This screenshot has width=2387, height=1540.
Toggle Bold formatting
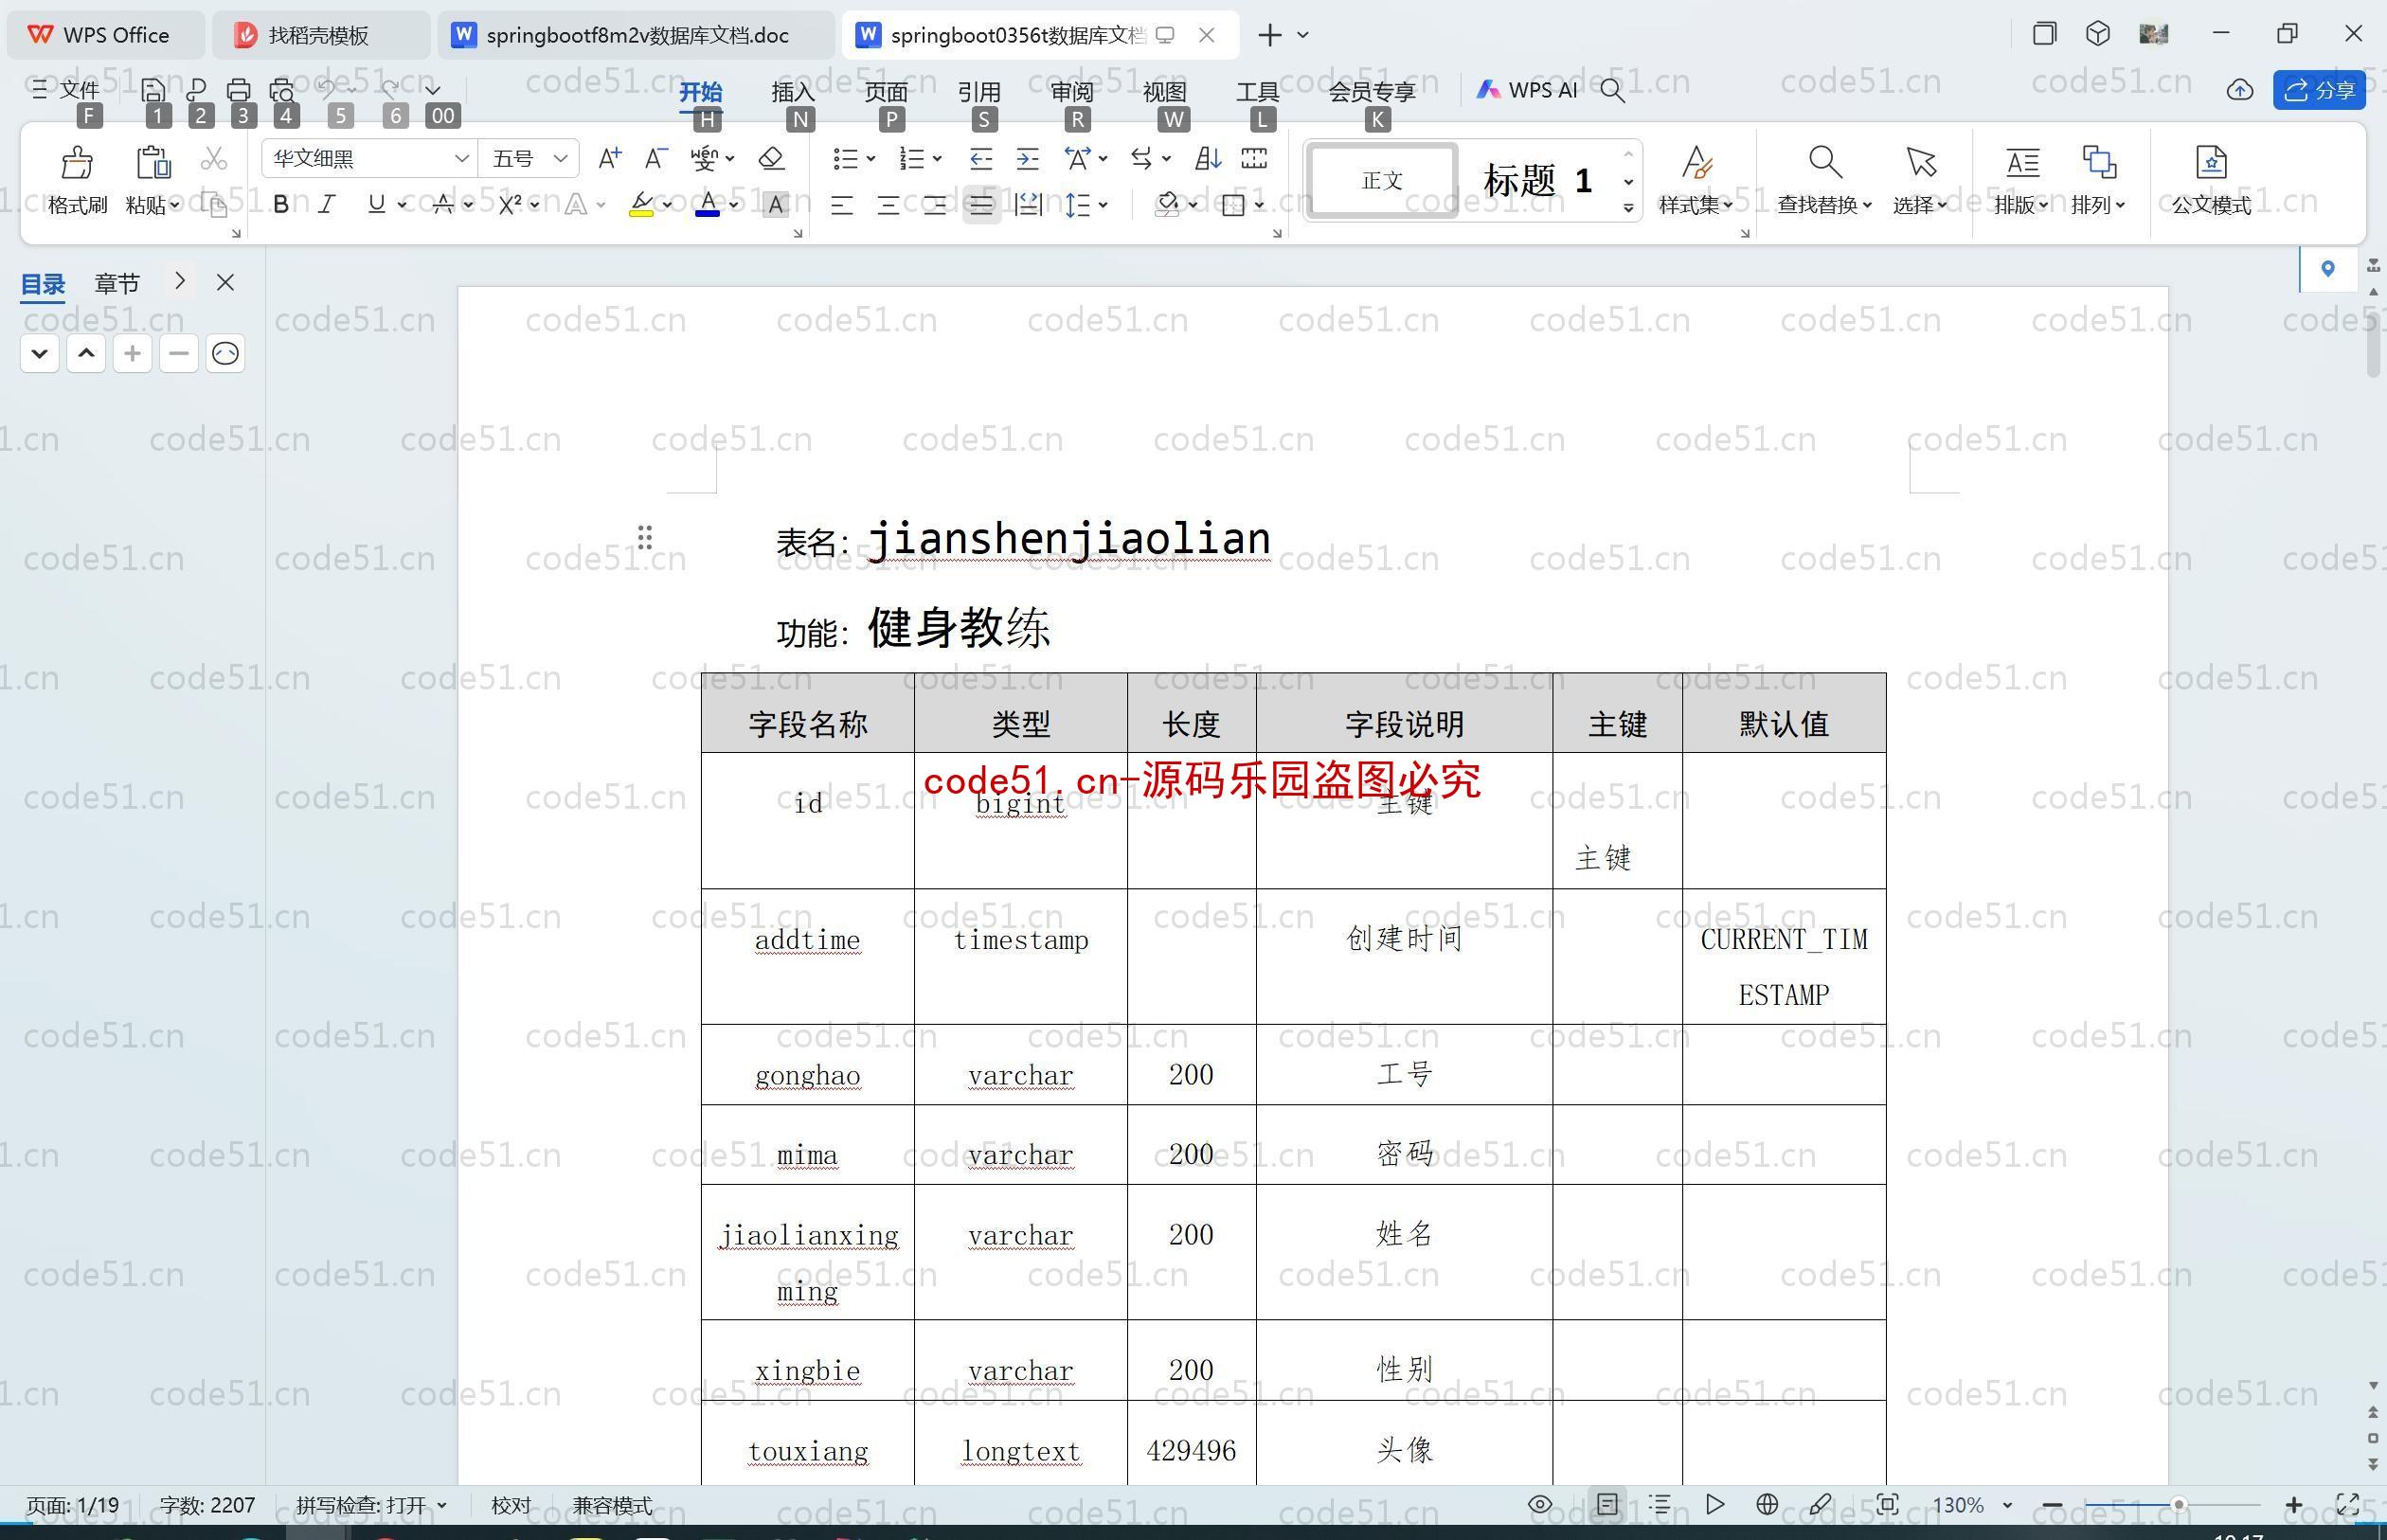281,205
